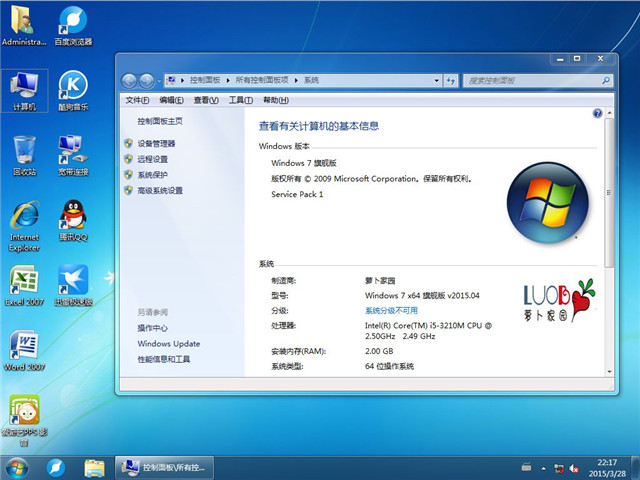Click Baidu browser pinned on taskbar
This screenshot has width=640, height=480.
(56, 468)
